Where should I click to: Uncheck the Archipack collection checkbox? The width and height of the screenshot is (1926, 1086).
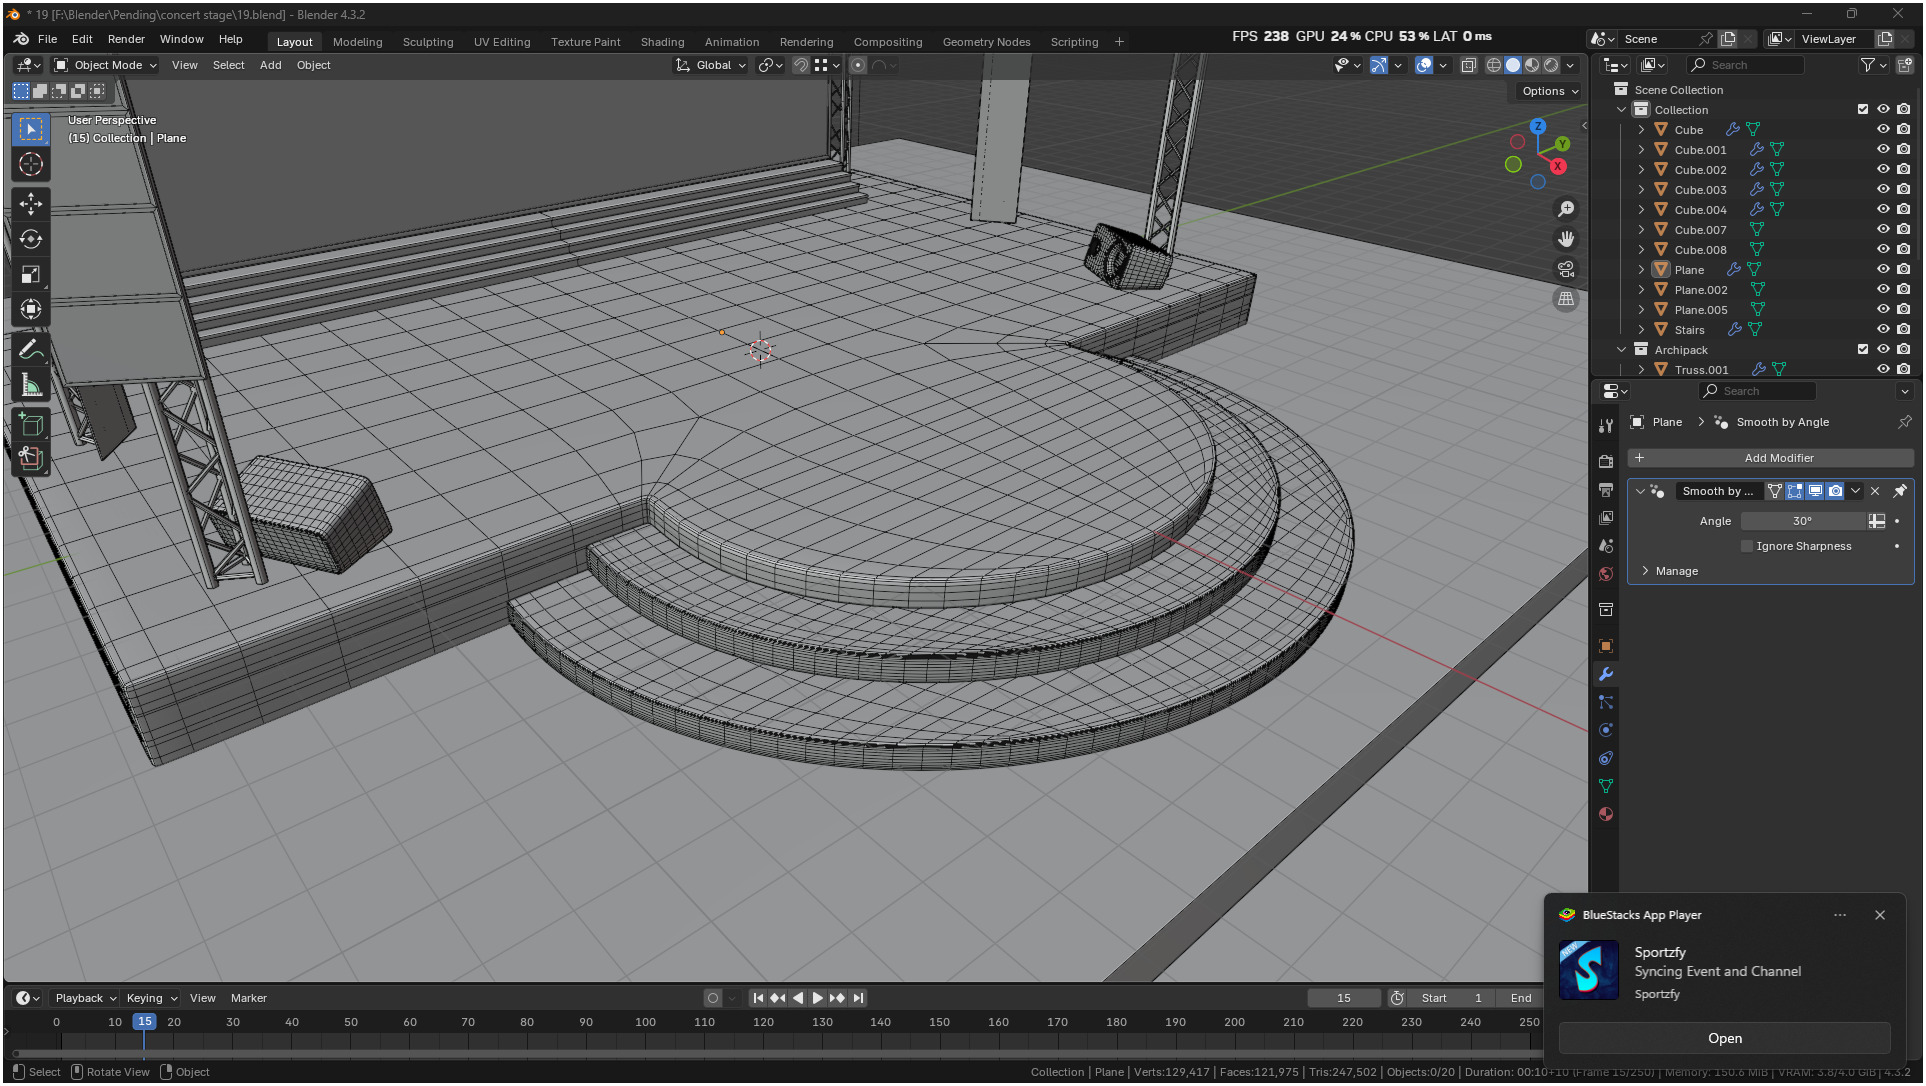[x=1862, y=349]
